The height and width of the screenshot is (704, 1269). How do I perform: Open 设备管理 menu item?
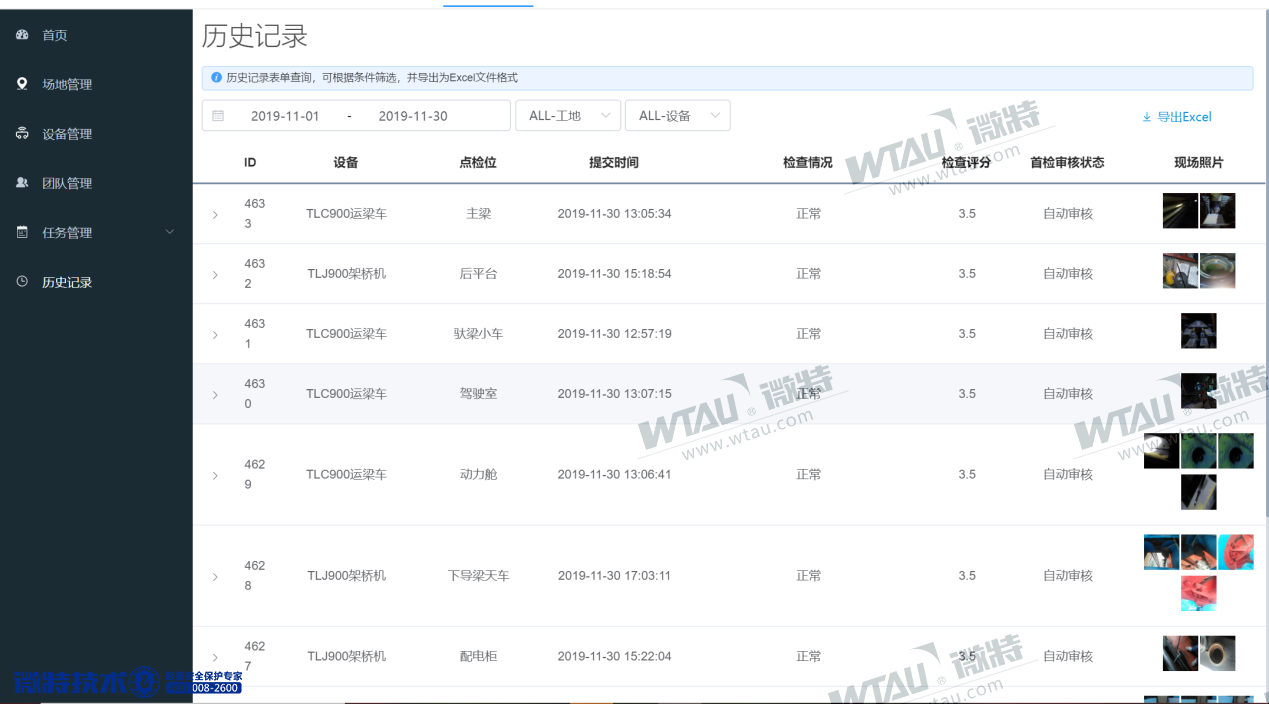tap(67, 134)
